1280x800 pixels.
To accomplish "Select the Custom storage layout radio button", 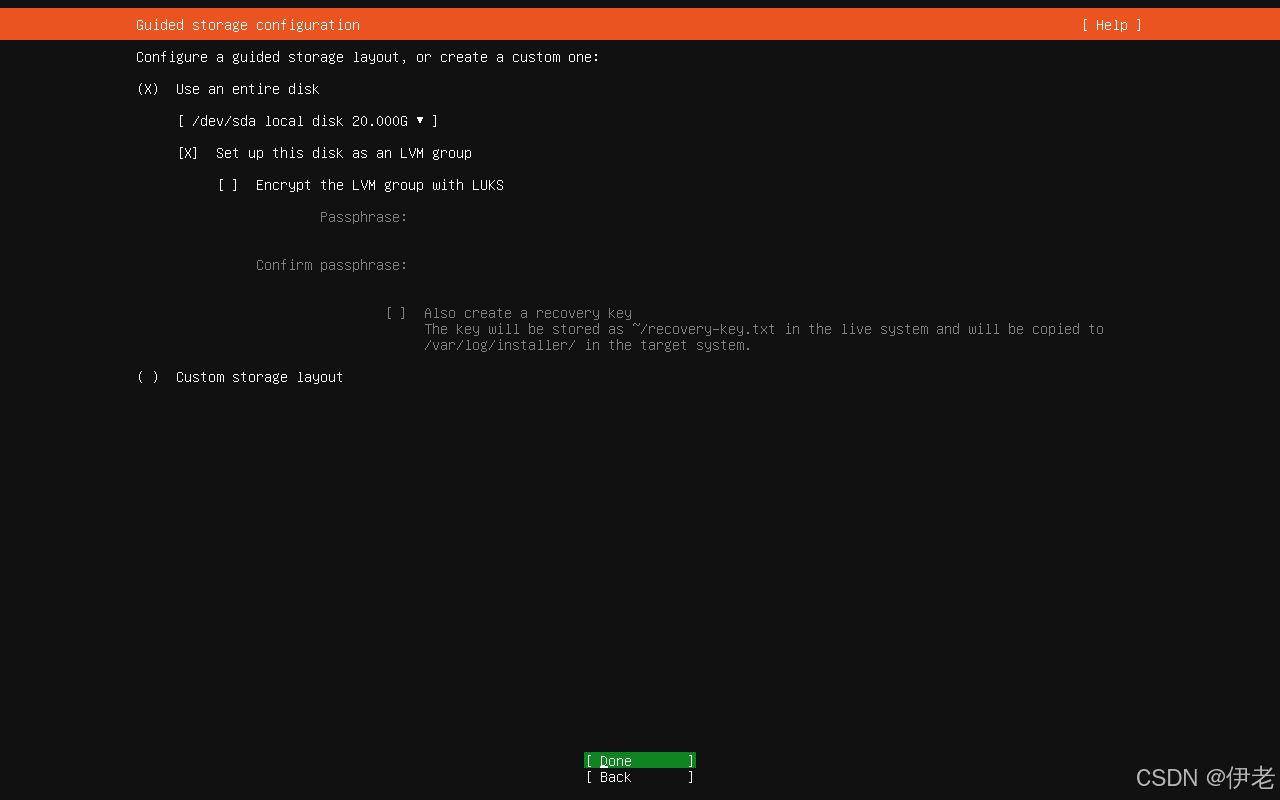I will coord(148,377).
